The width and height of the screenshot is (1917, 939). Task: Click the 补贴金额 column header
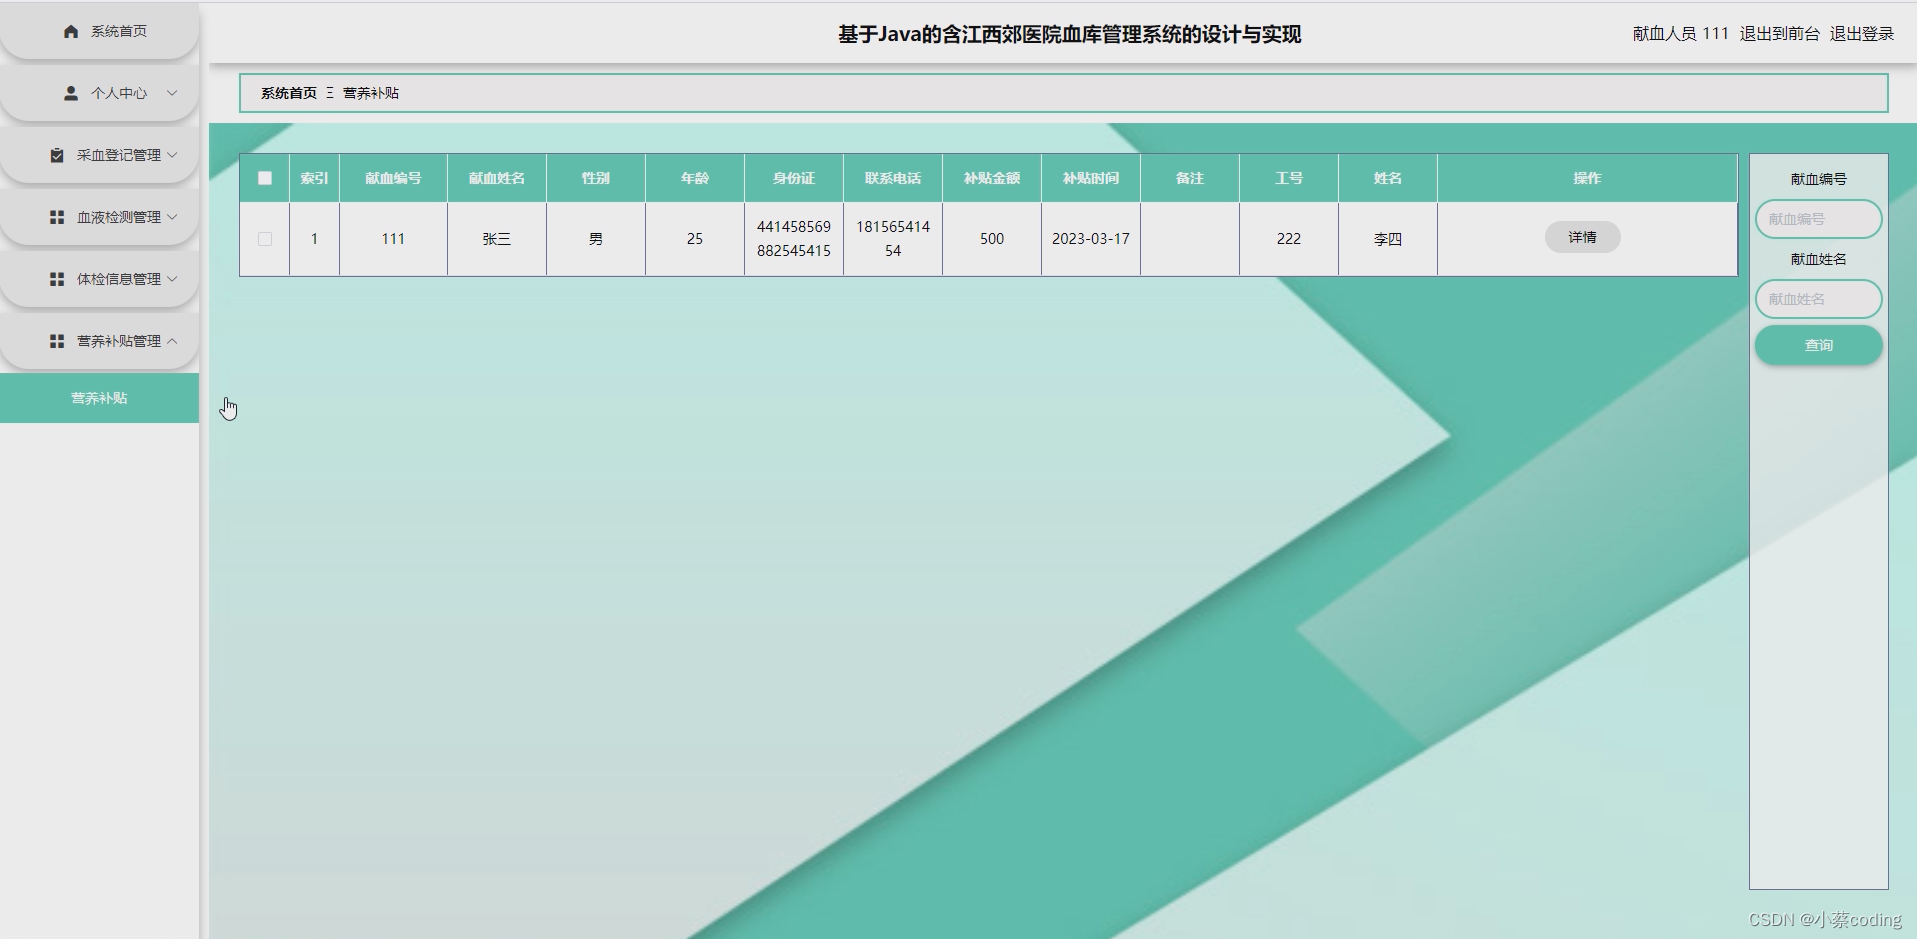pos(992,178)
